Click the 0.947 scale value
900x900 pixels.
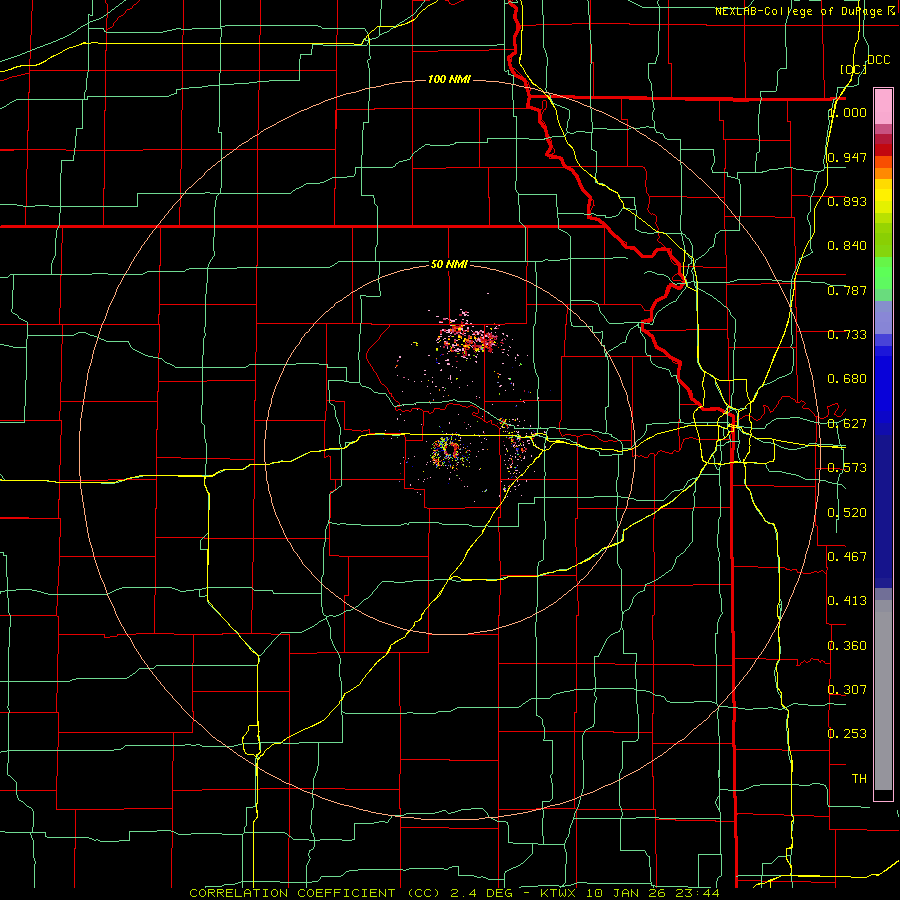847,157
